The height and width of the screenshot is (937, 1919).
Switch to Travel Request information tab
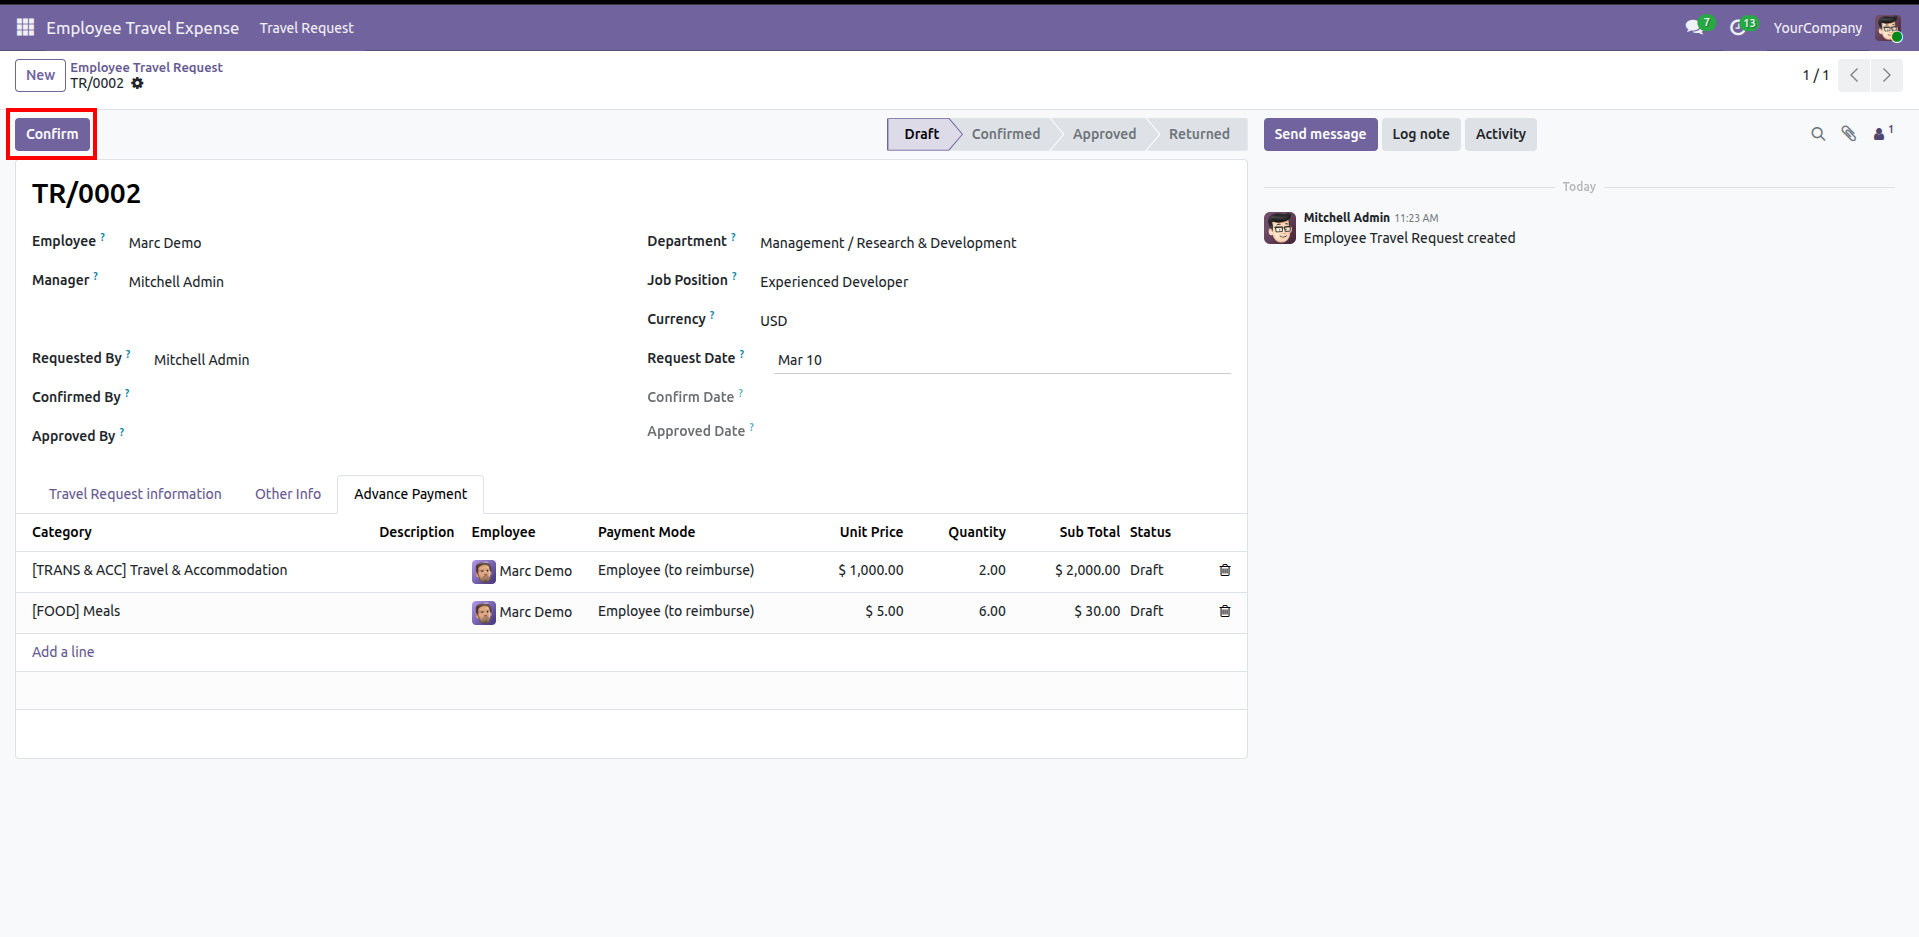tap(135, 494)
